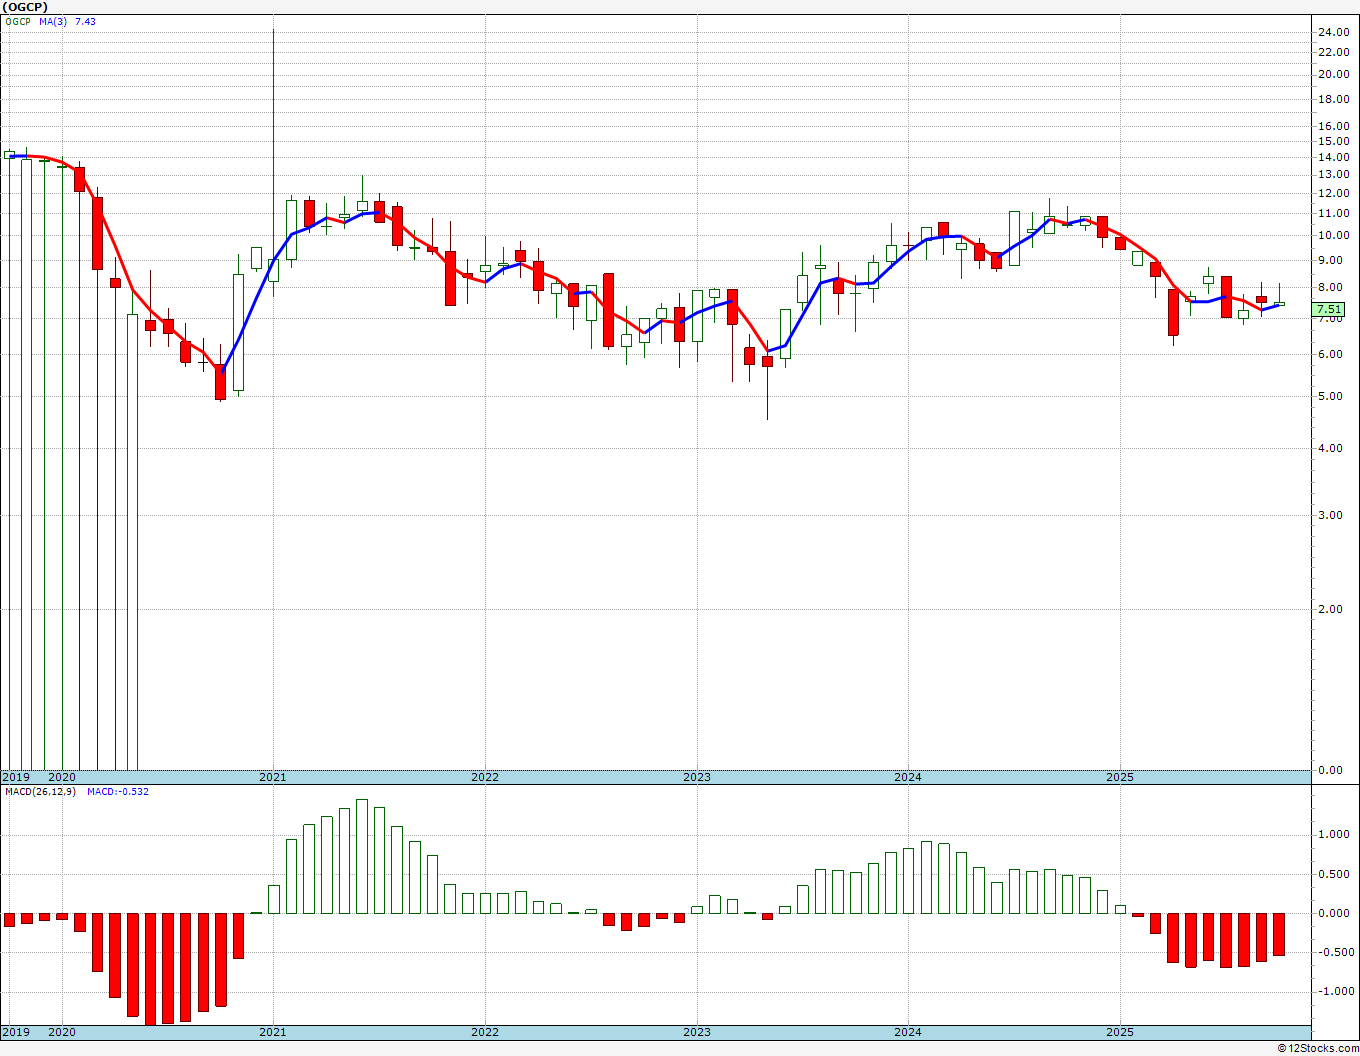The height and width of the screenshot is (1056, 1360).
Task: Click 2019 on the price chart time axis
Action: pyautogui.click(x=15, y=777)
